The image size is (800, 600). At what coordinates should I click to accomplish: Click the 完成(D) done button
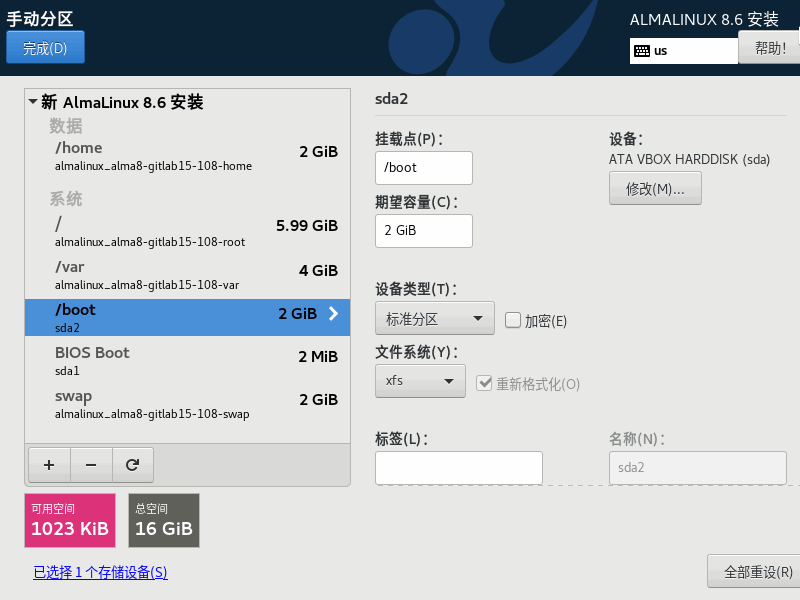click(x=45, y=47)
